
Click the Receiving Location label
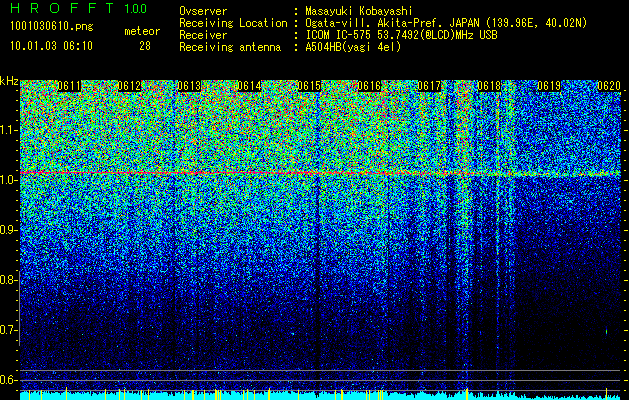[x=233, y=23]
